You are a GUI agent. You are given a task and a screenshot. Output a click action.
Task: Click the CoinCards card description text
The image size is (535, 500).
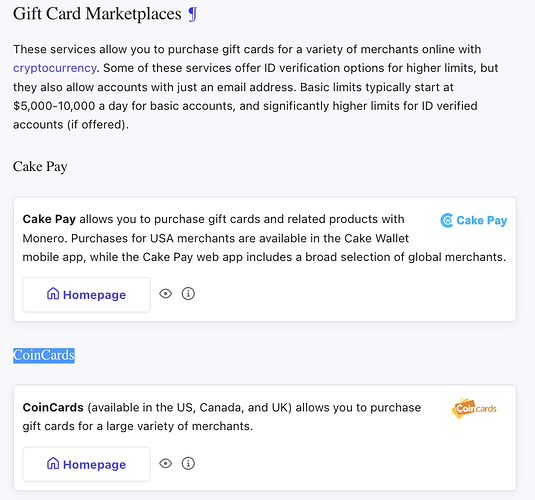(222, 417)
